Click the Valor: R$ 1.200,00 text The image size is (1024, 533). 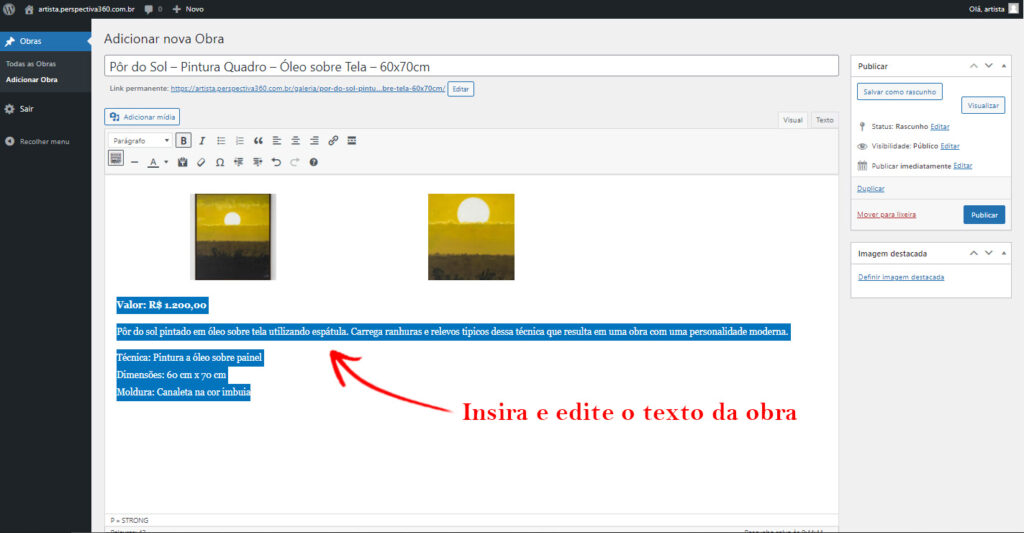(162, 305)
